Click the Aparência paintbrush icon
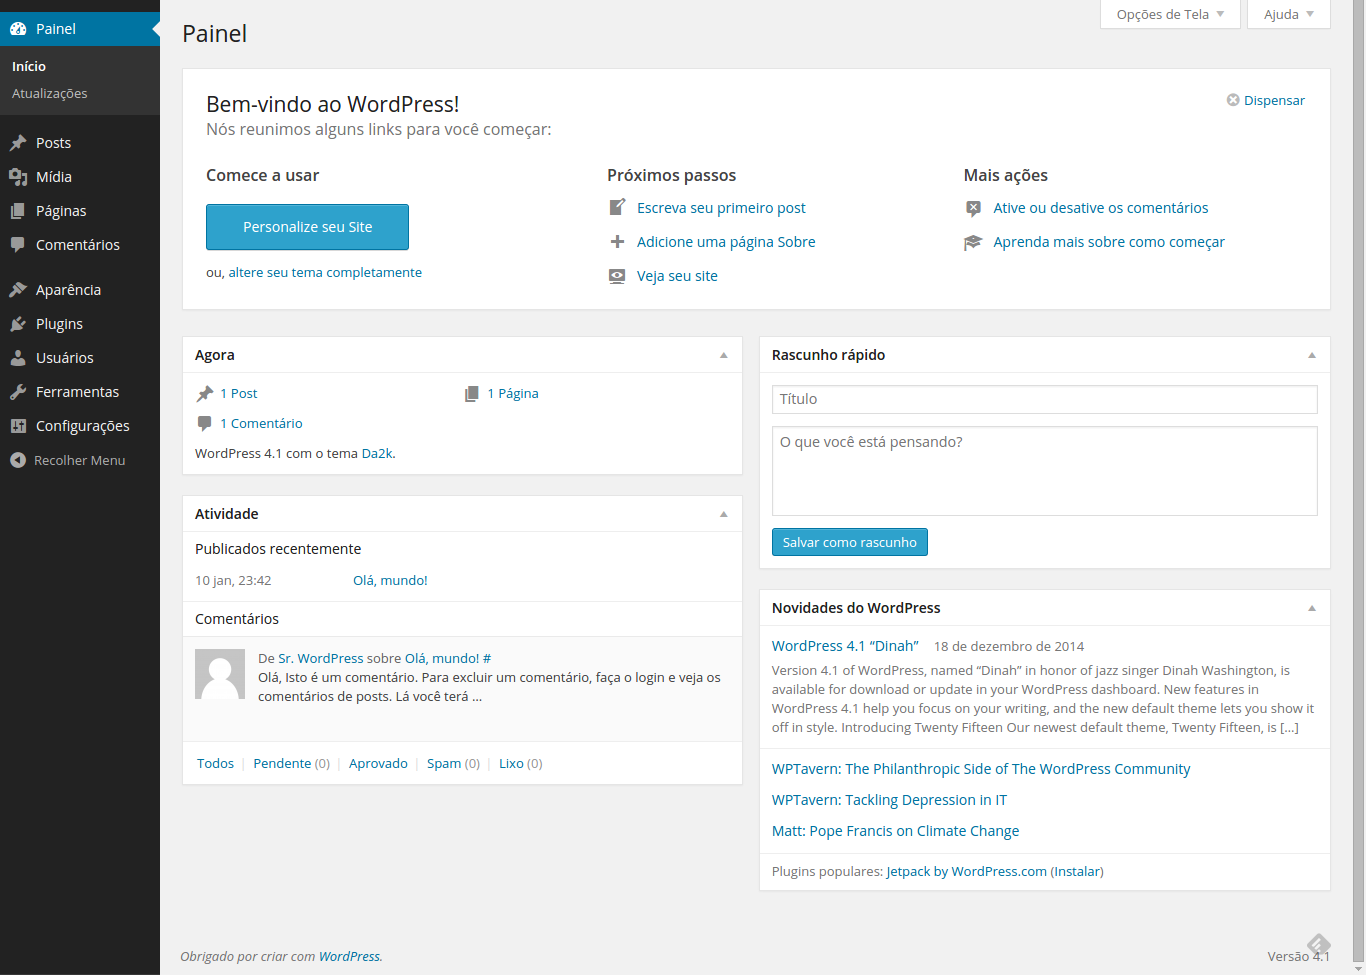This screenshot has width=1366, height=975. 18,290
